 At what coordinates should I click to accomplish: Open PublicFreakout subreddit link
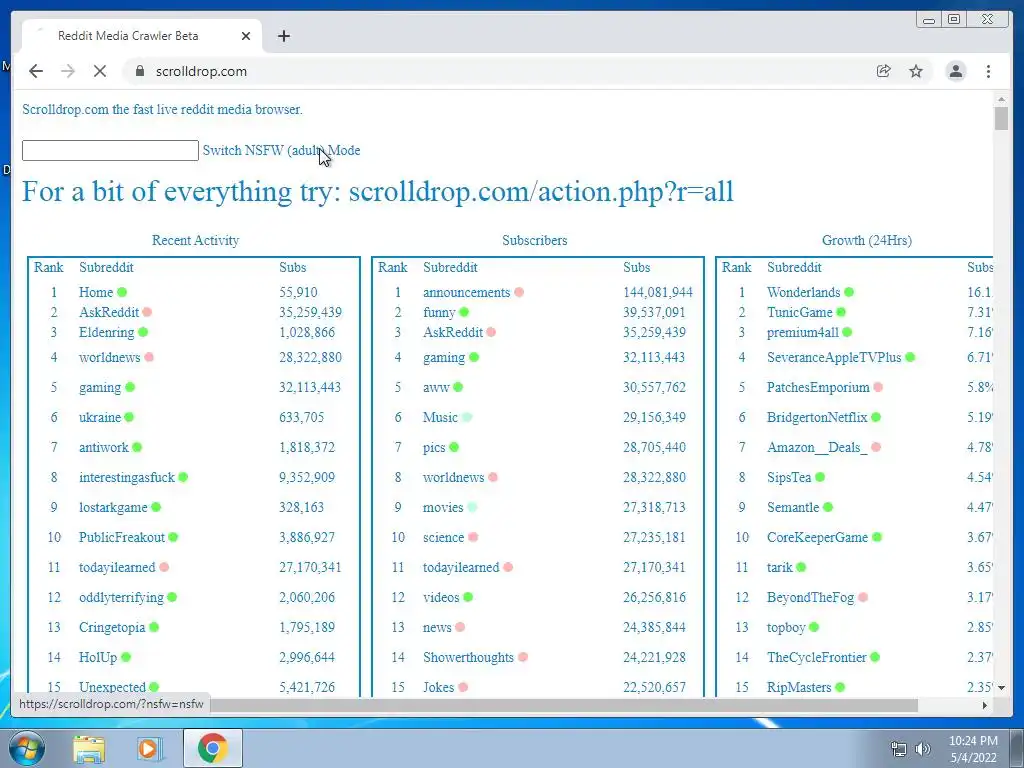[121, 537]
